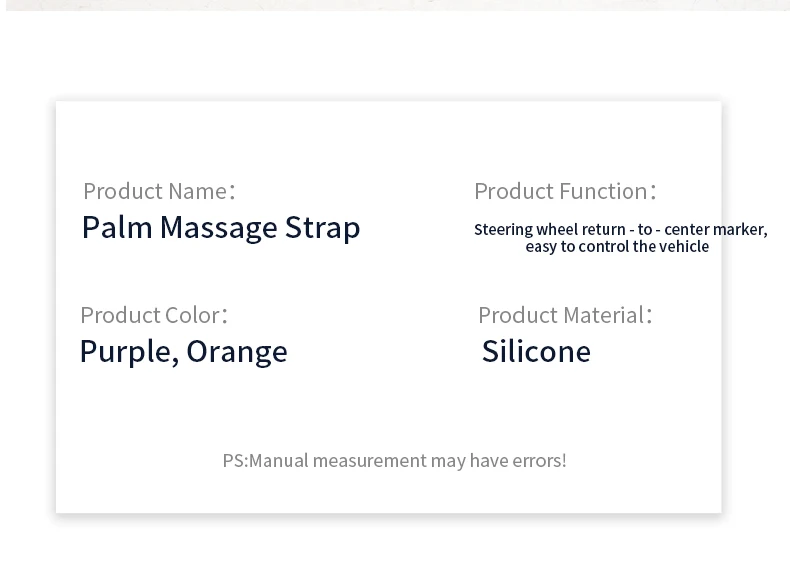Click the Product Material label

tap(565, 315)
